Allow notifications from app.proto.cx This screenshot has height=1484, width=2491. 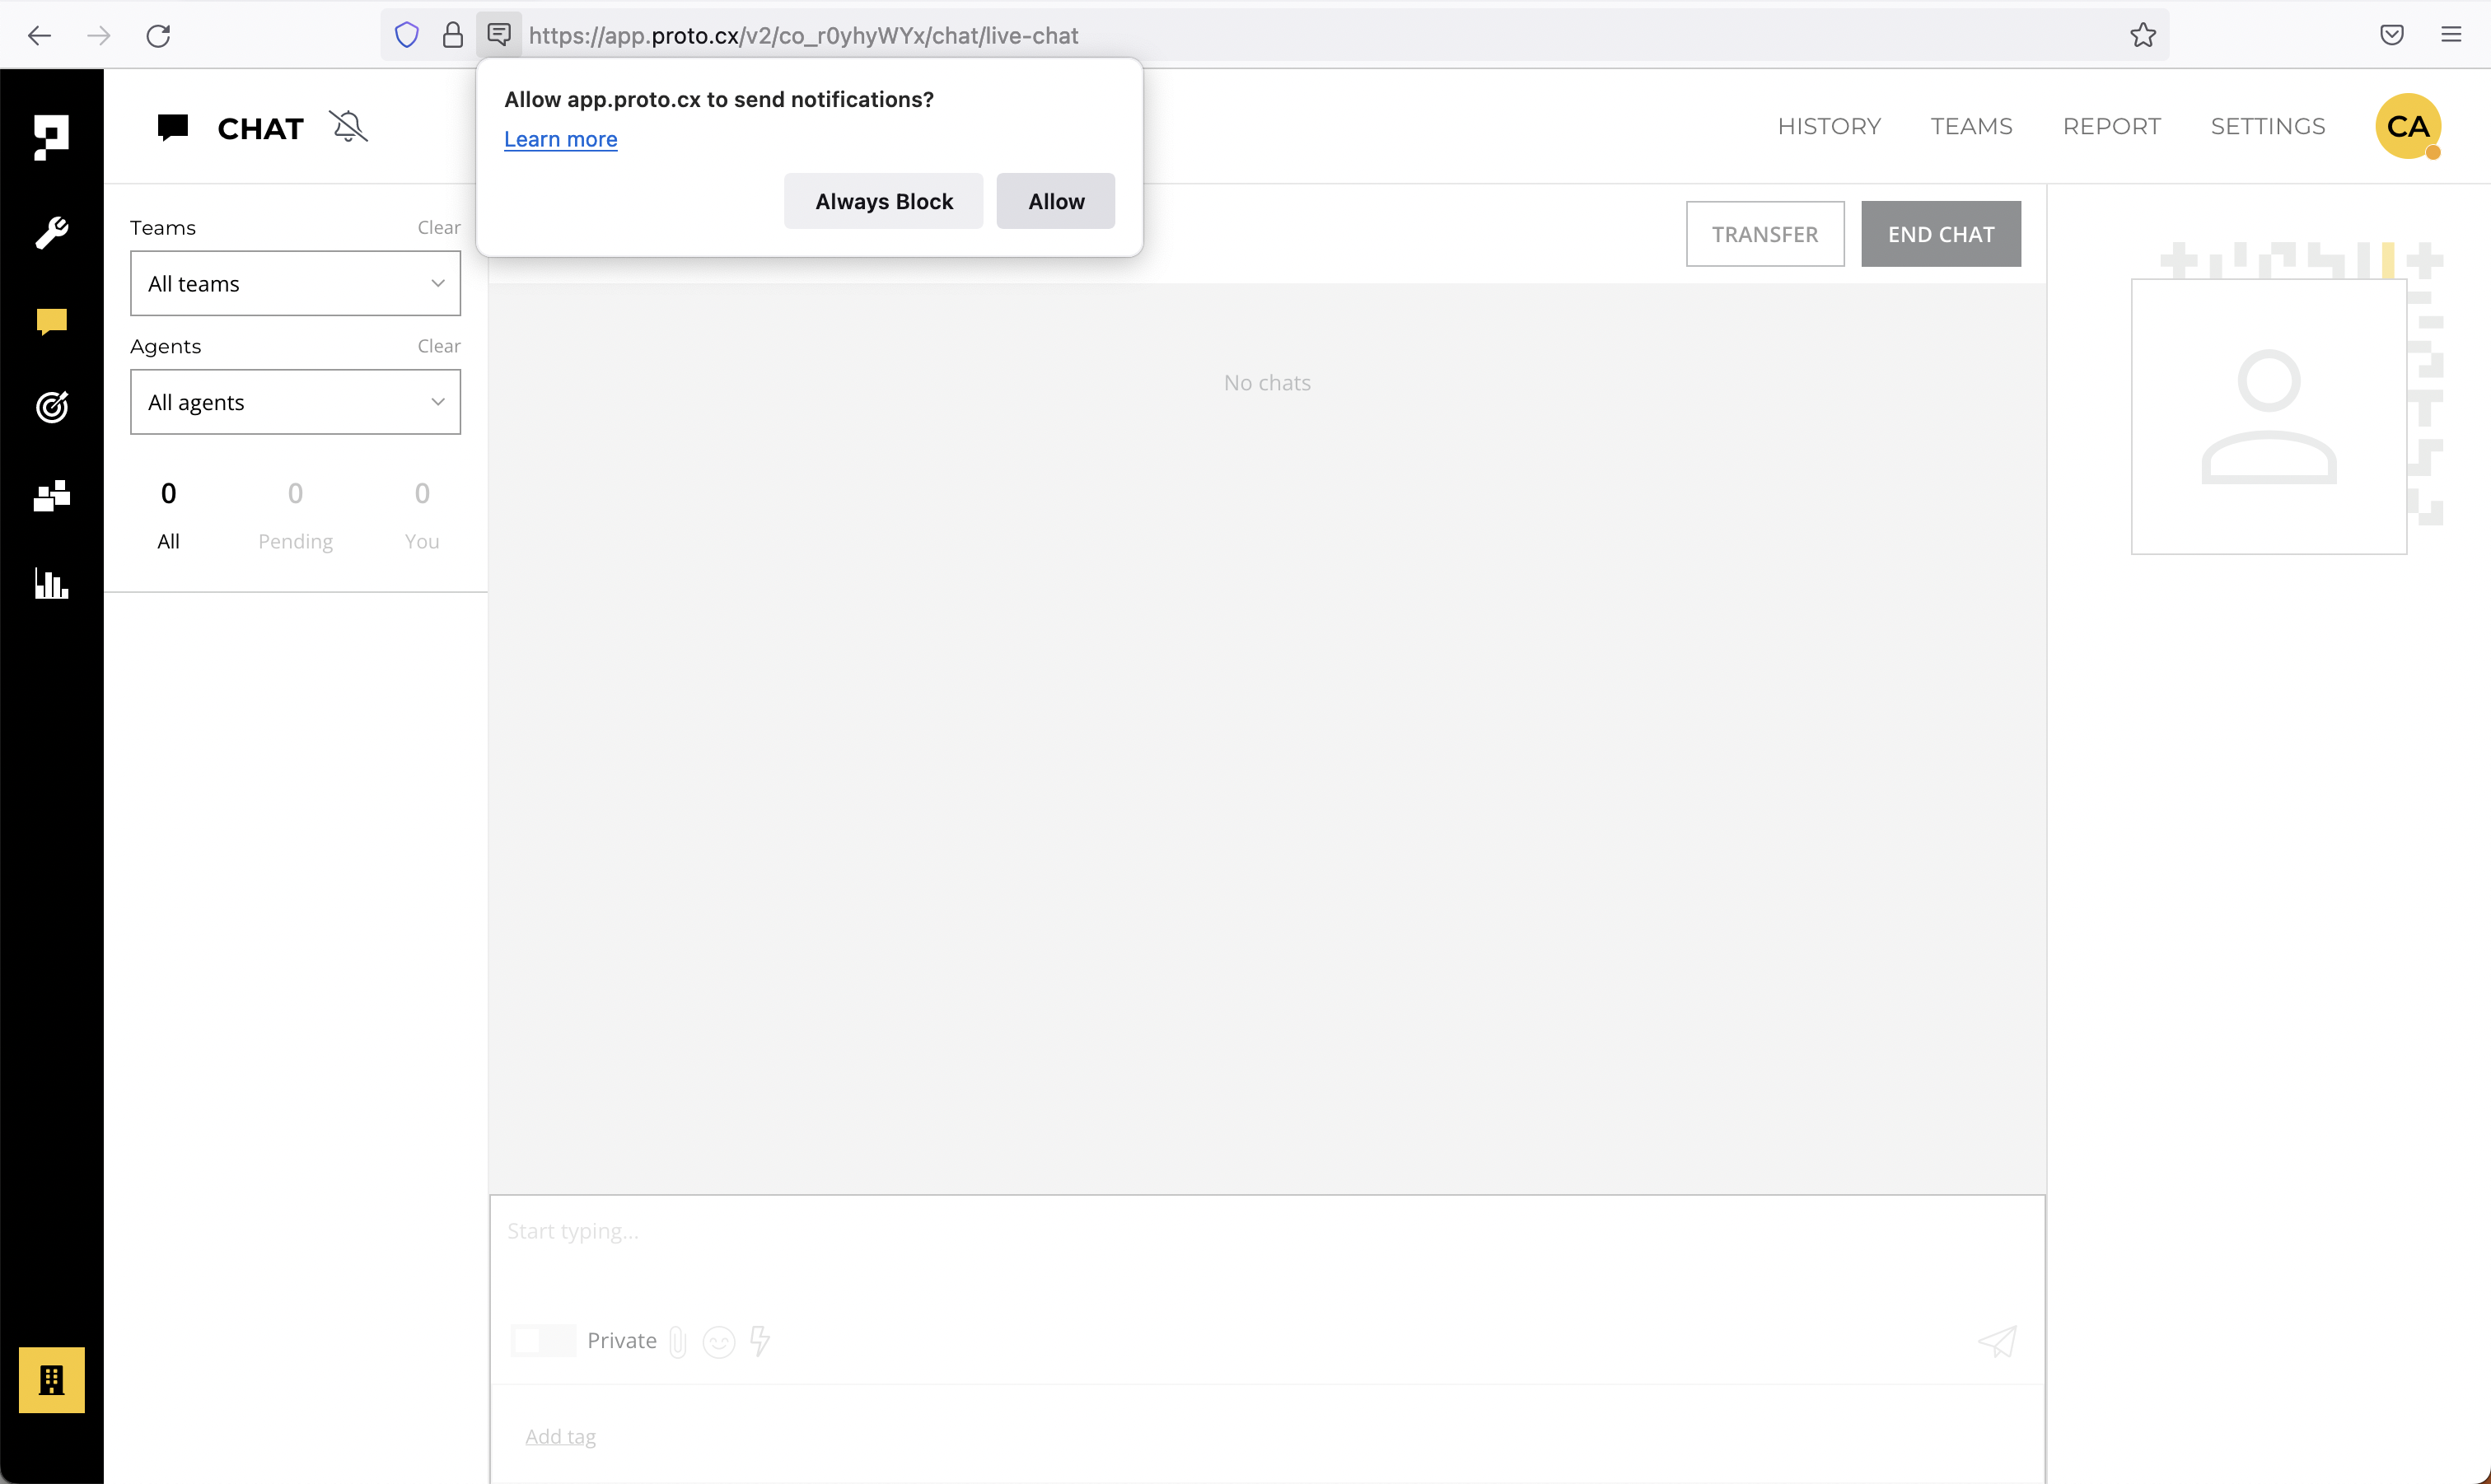coord(1055,201)
